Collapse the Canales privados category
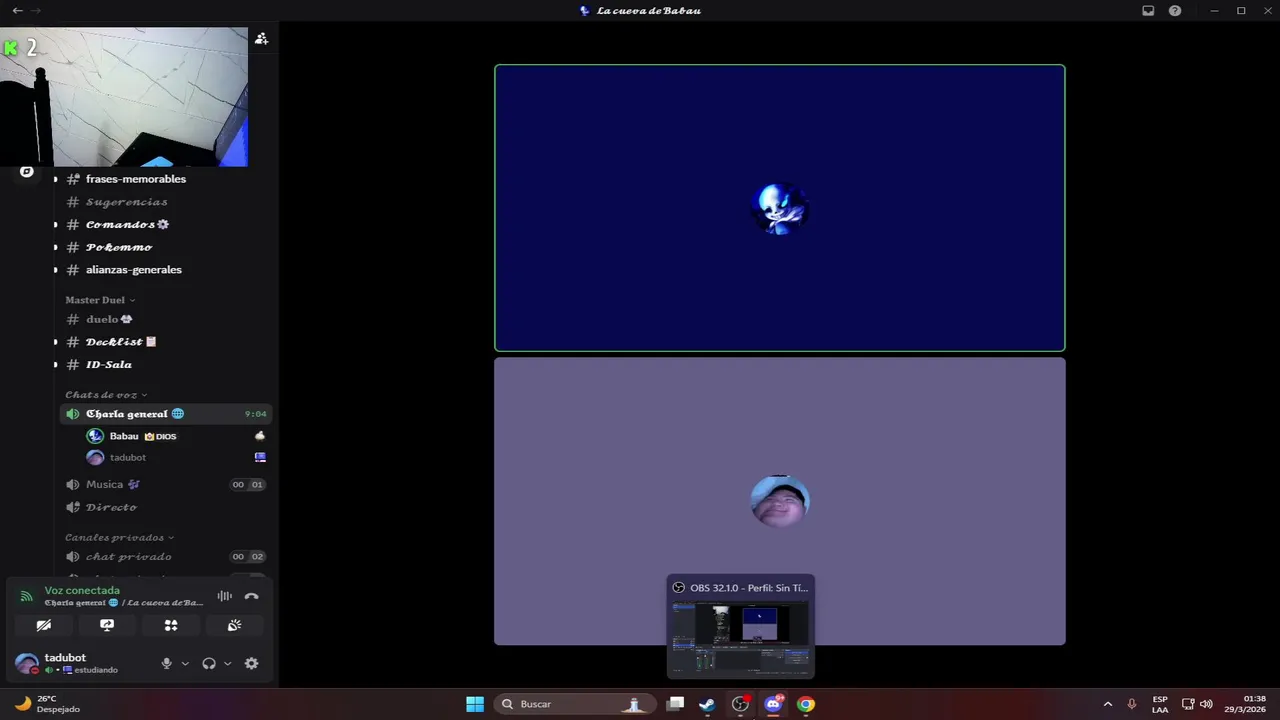Viewport: 1280px width, 720px height. click(x=119, y=537)
